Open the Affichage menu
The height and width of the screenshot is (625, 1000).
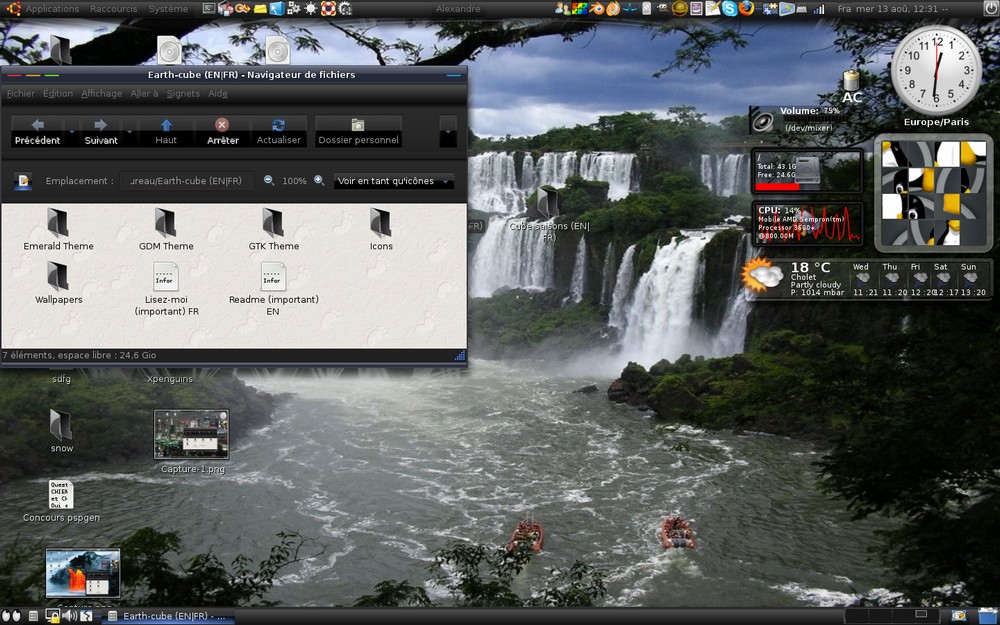(x=101, y=93)
